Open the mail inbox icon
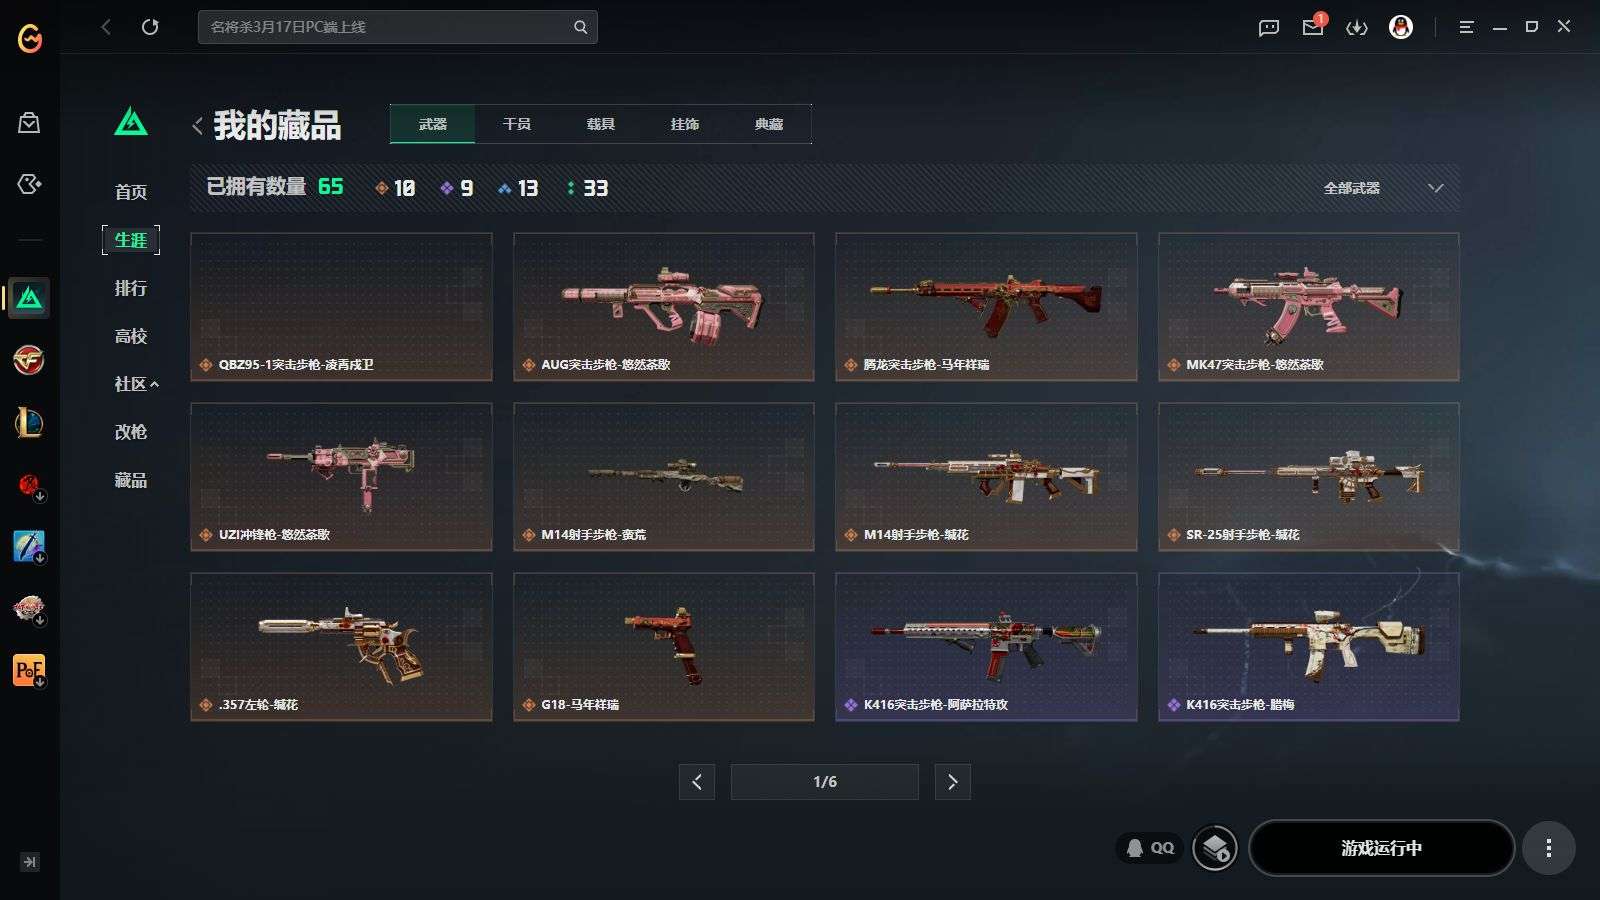1600x900 pixels. [1313, 27]
